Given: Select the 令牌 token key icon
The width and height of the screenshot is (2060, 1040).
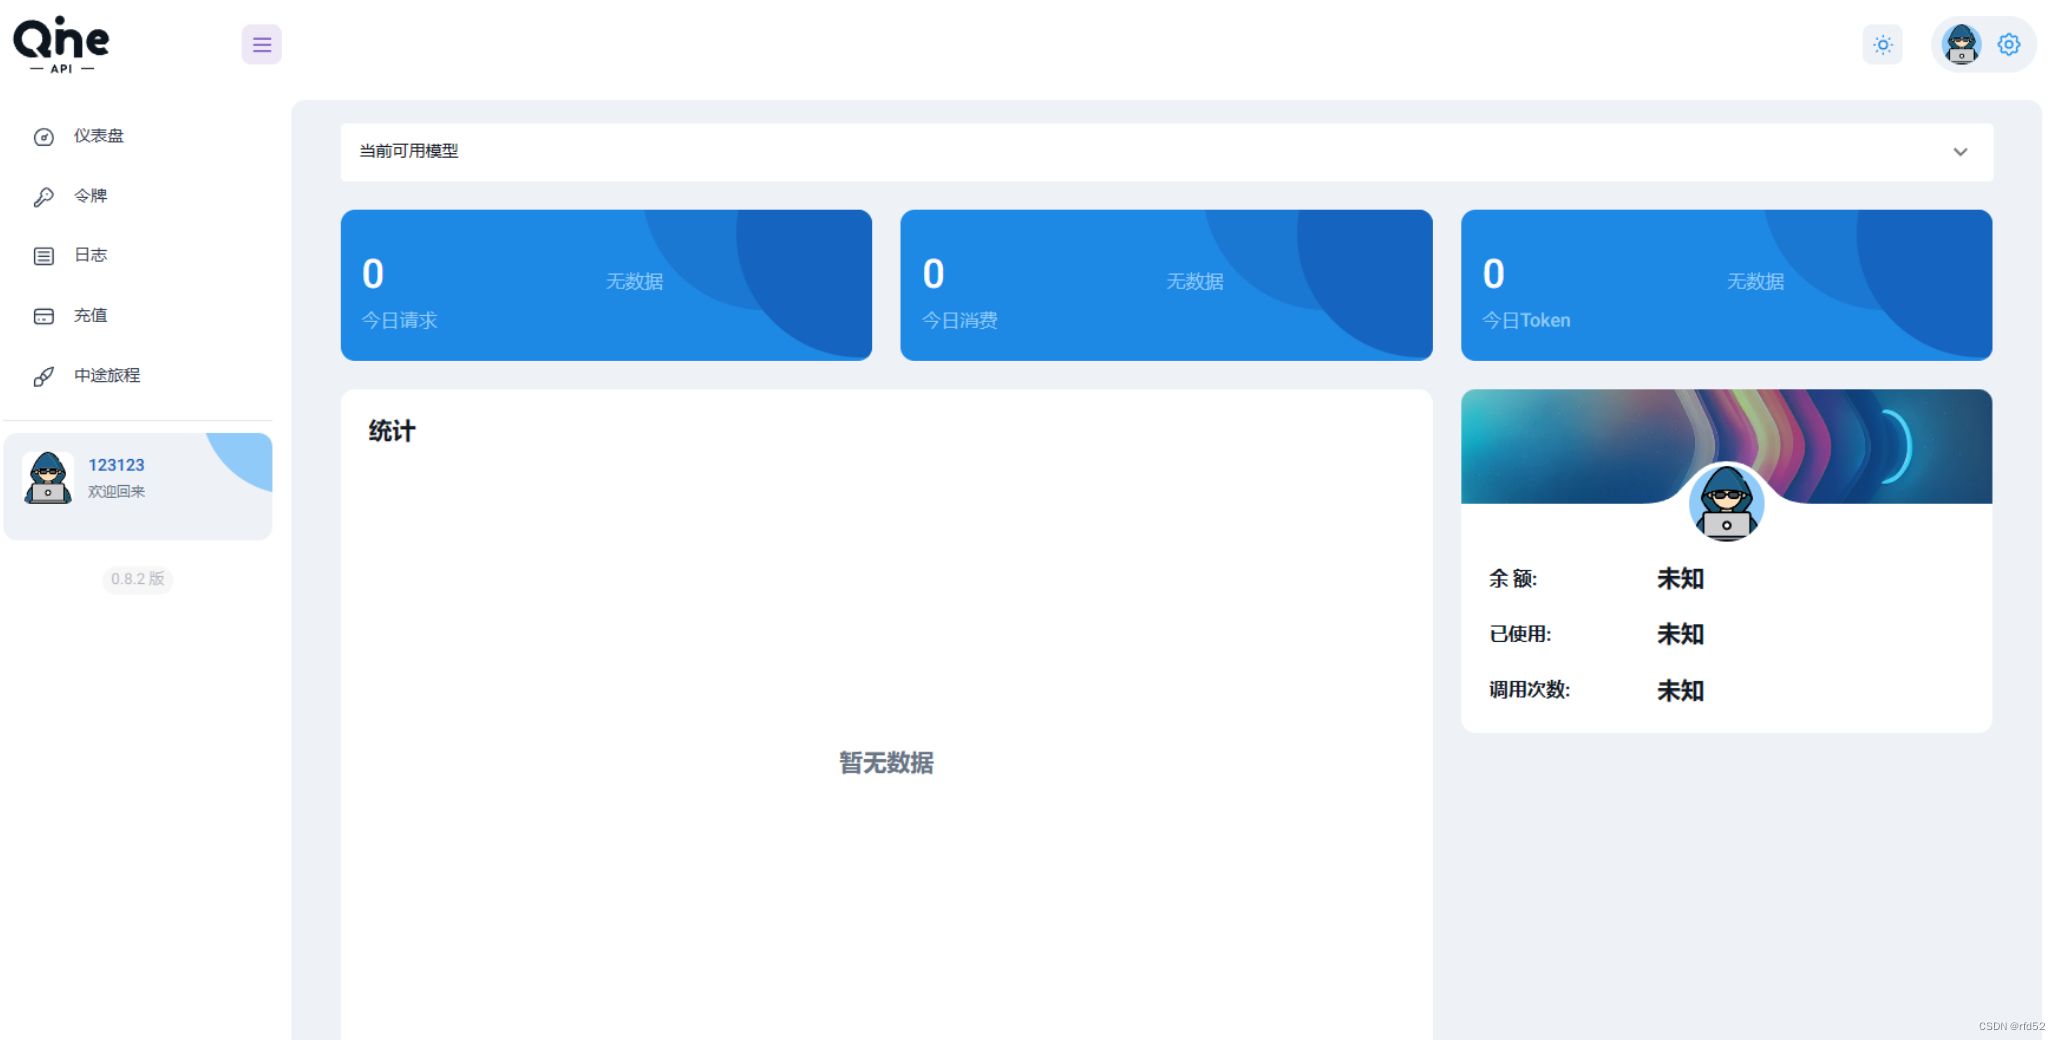Looking at the screenshot, I should (44, 196).
